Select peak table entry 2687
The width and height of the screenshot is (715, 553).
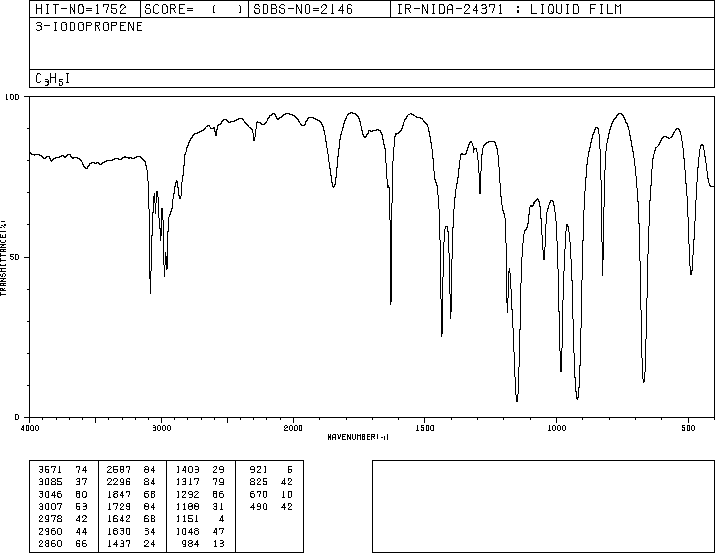coord(119,470)
